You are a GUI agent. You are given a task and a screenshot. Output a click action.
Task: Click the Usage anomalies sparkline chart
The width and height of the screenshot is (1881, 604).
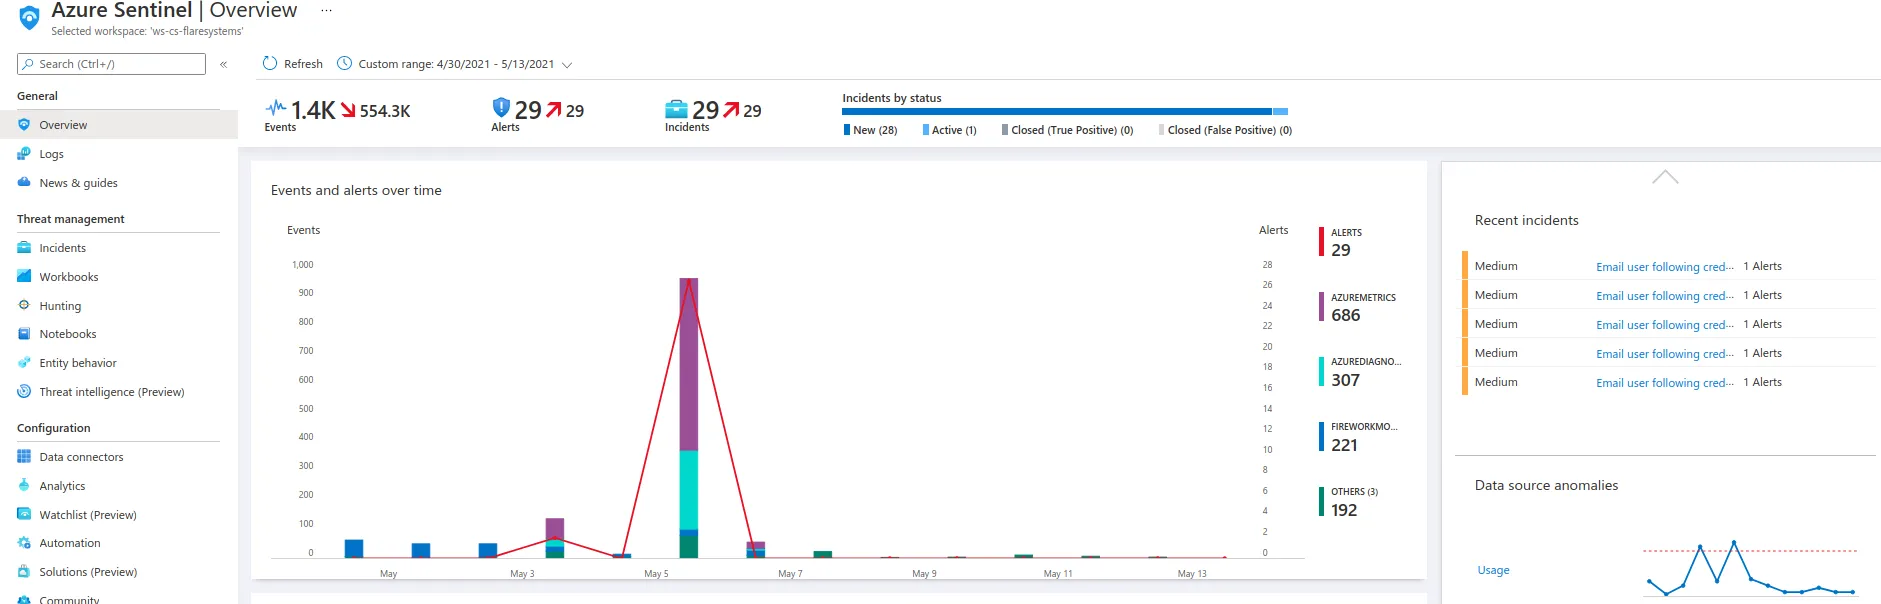(x=1750, y=569)
